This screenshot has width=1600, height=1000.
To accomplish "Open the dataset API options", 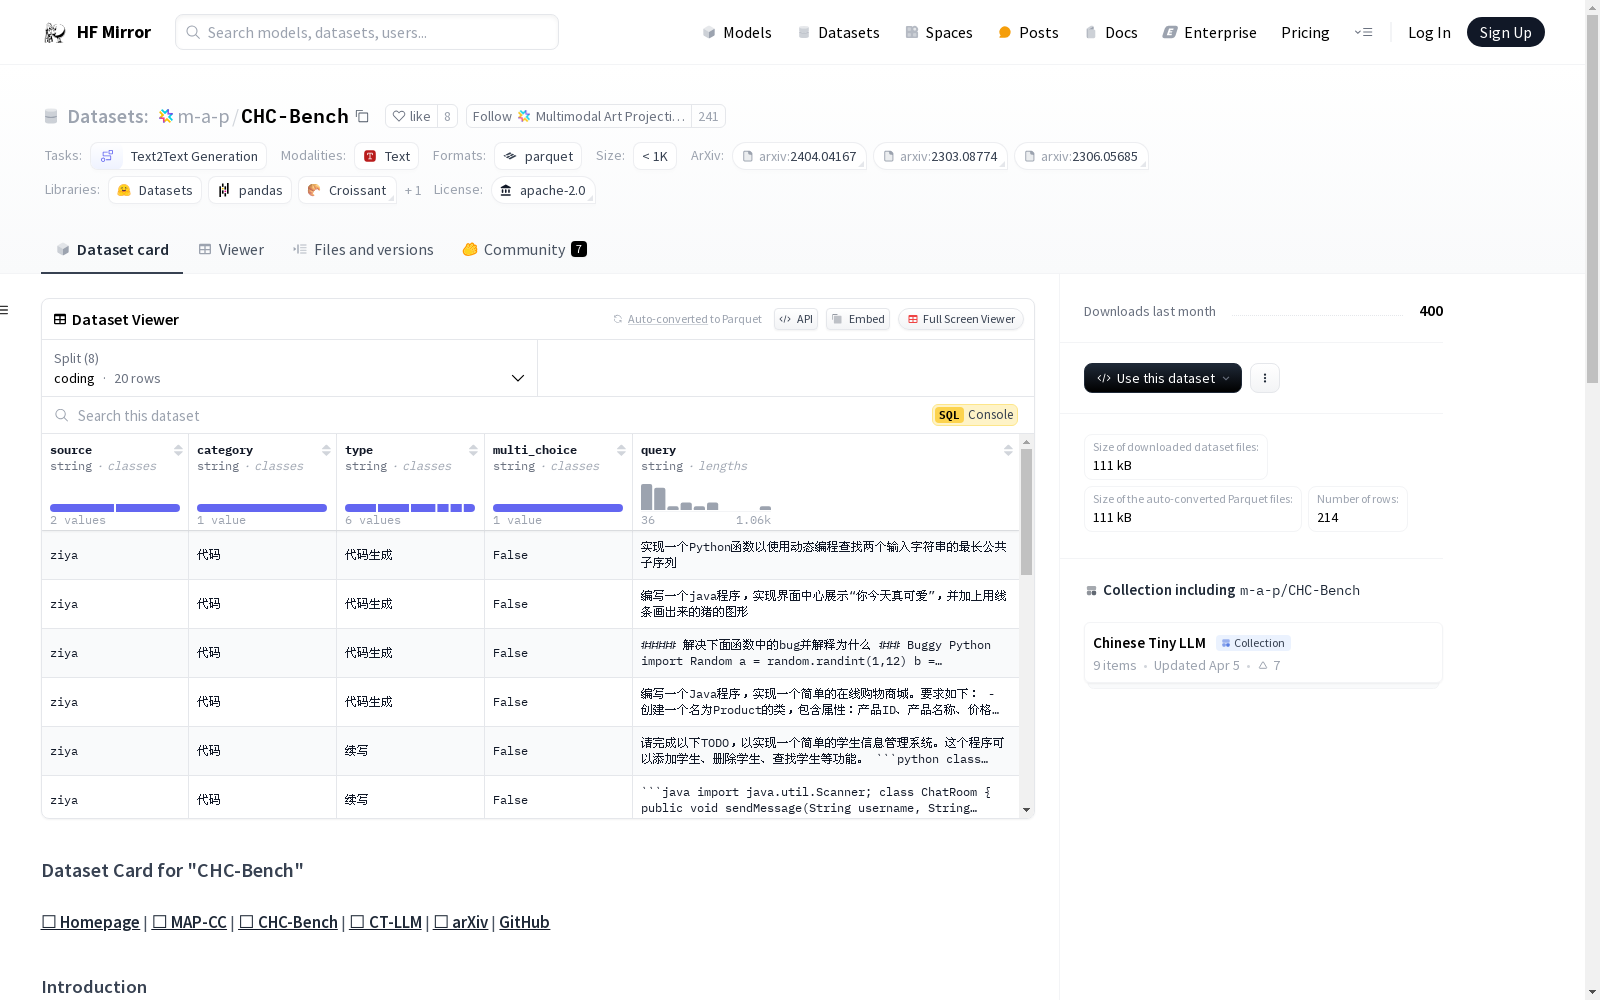I will [x=795, y=319].
